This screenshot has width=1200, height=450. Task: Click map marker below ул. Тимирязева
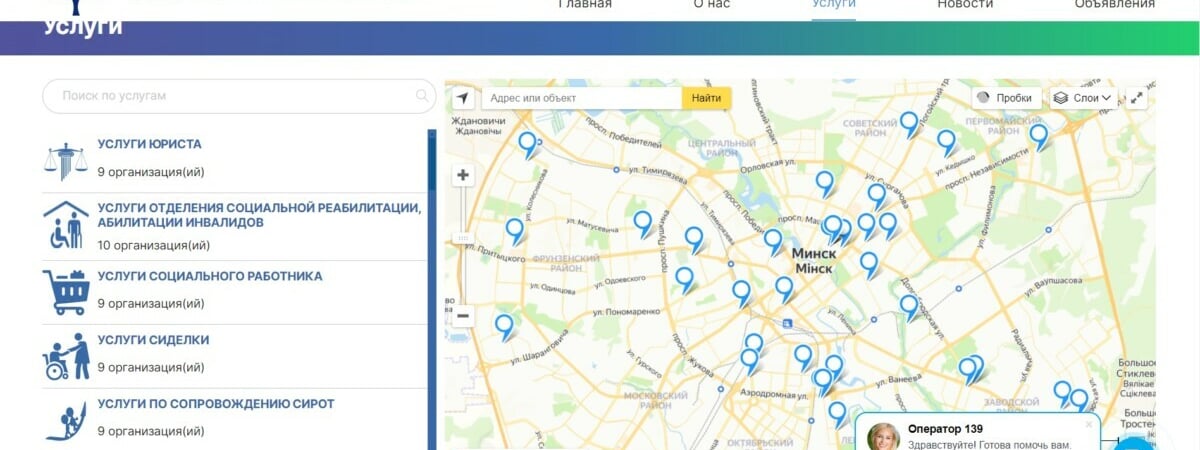pos(643,223)
